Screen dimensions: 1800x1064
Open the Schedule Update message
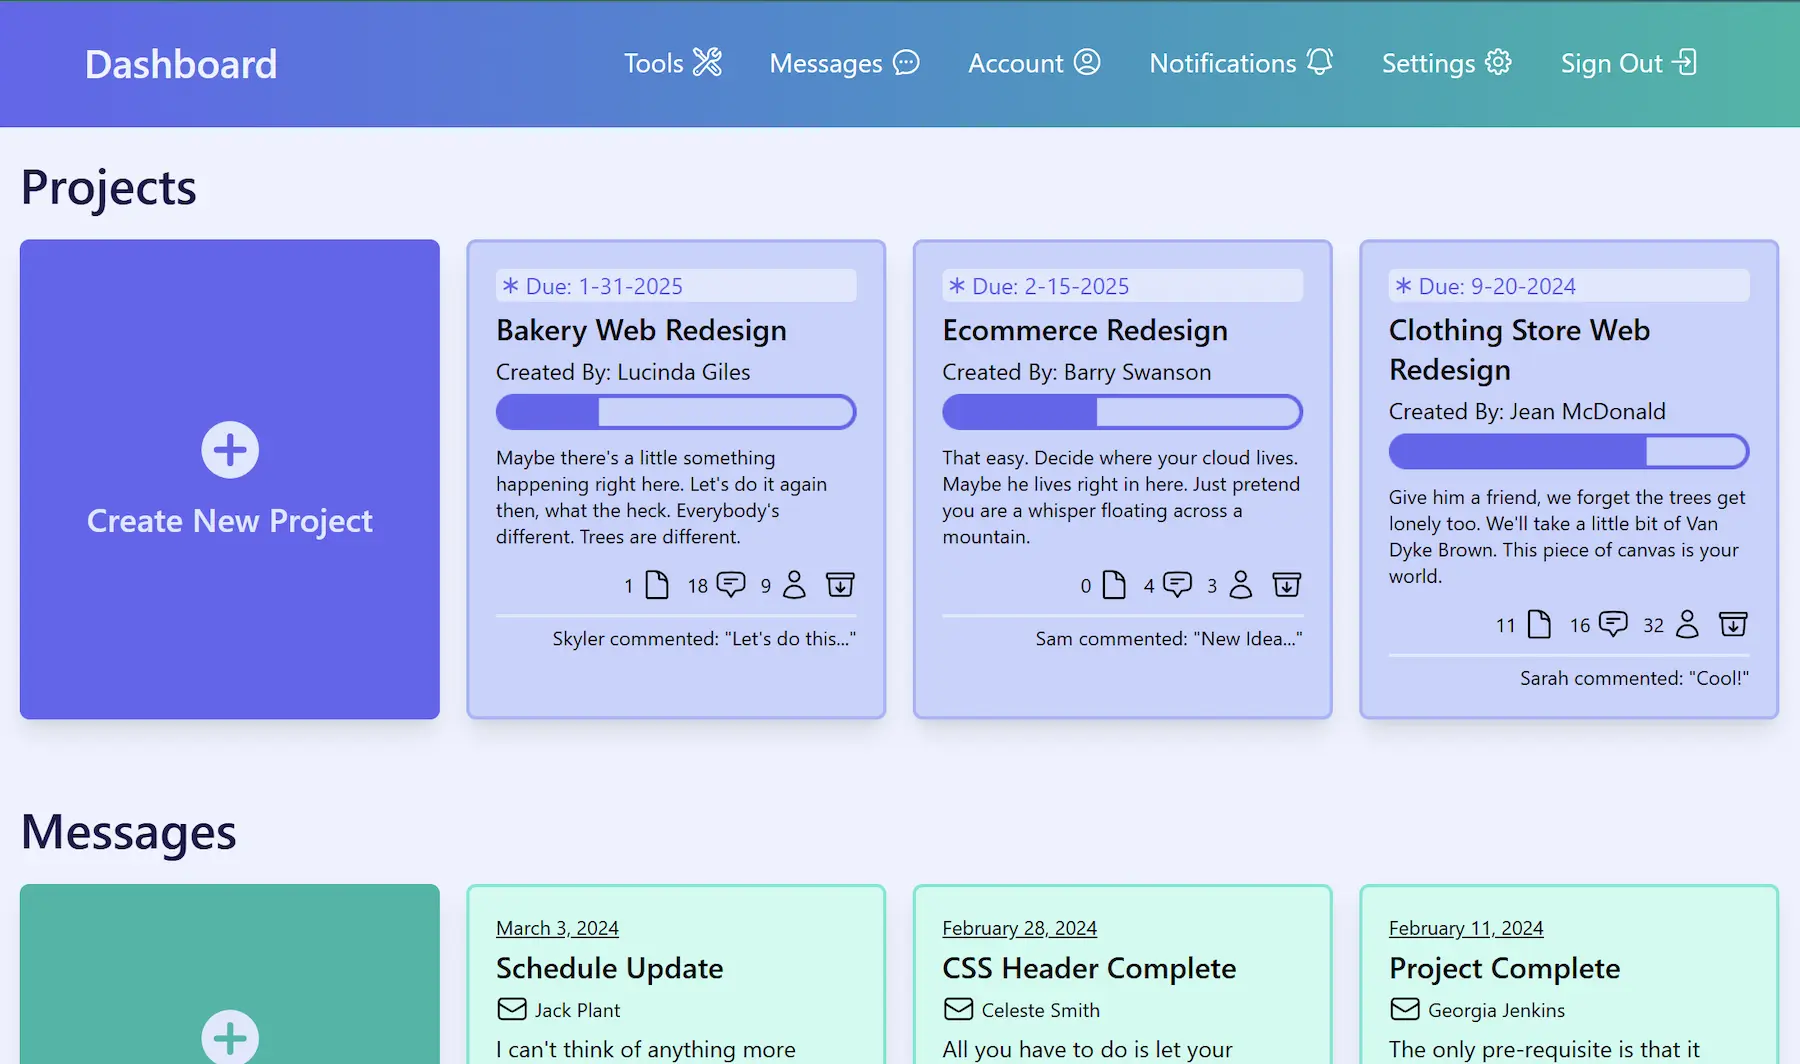610,967
